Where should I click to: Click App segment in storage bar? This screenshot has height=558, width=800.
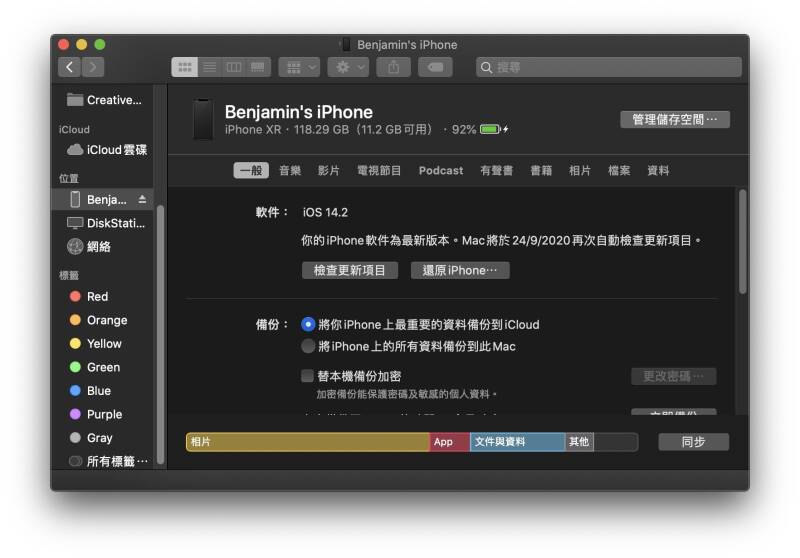(449, 442)
